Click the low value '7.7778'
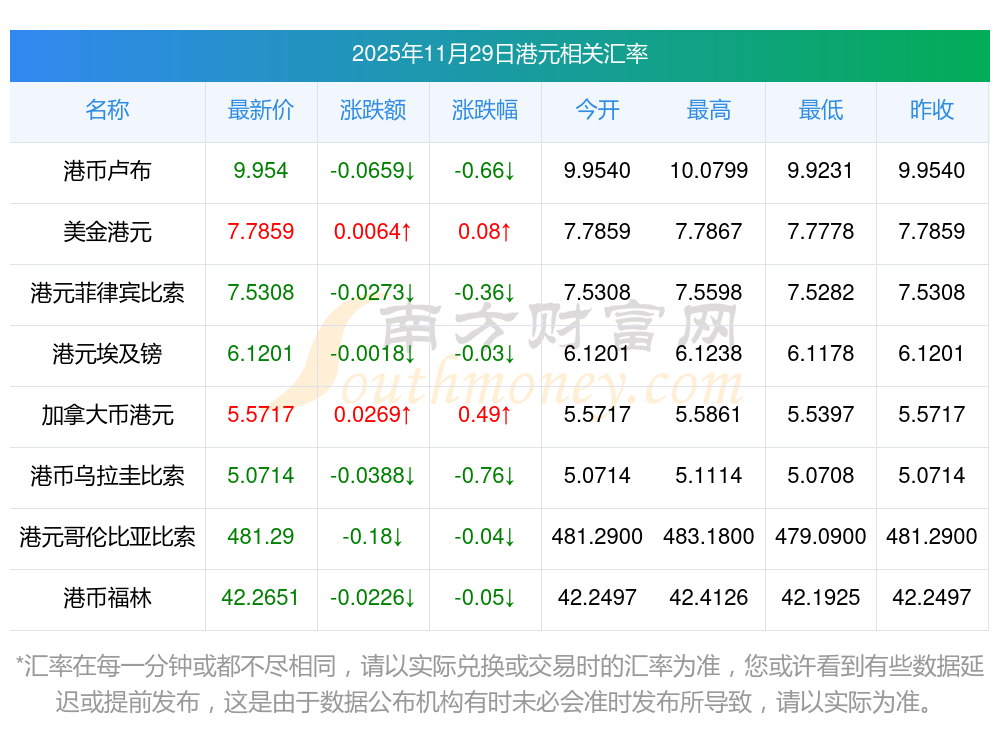Image resolution: width=1000 pixels, height=733 pixels. pos(820,232)
